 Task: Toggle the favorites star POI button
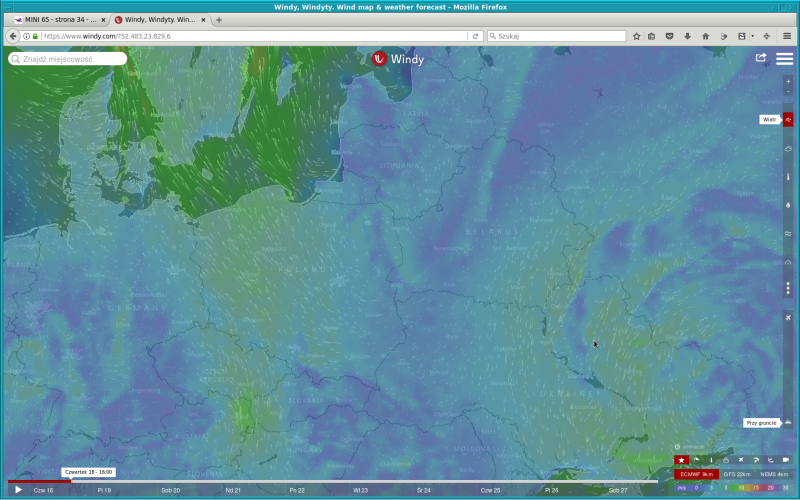681,460
